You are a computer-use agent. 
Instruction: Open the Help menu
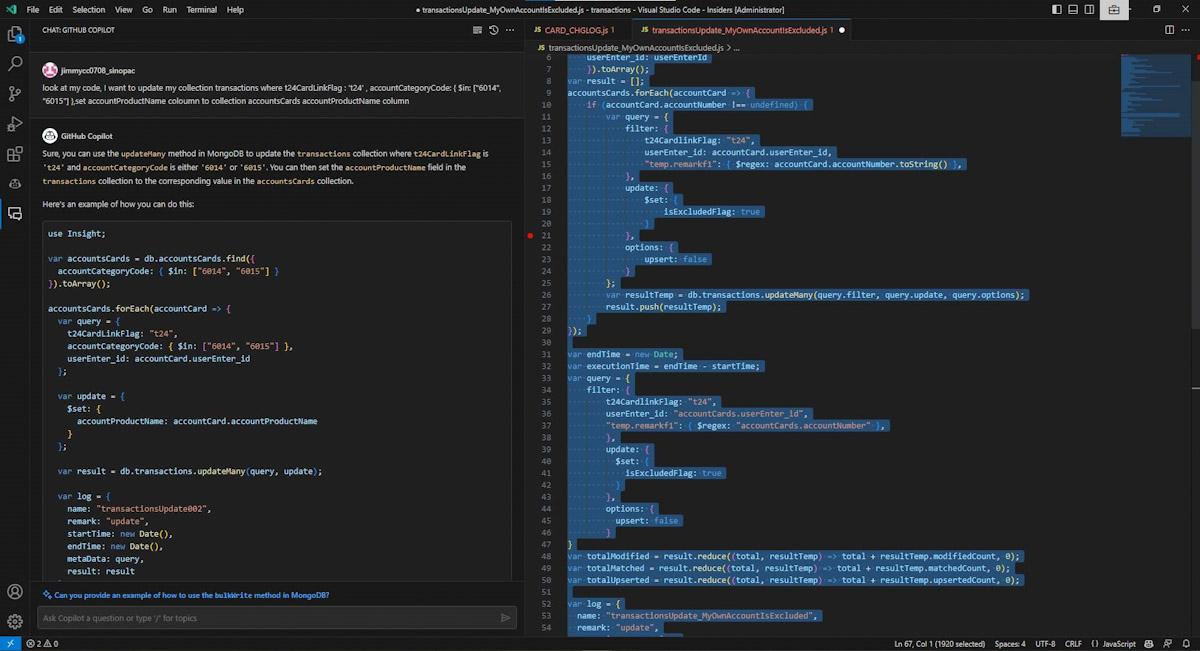235,9
